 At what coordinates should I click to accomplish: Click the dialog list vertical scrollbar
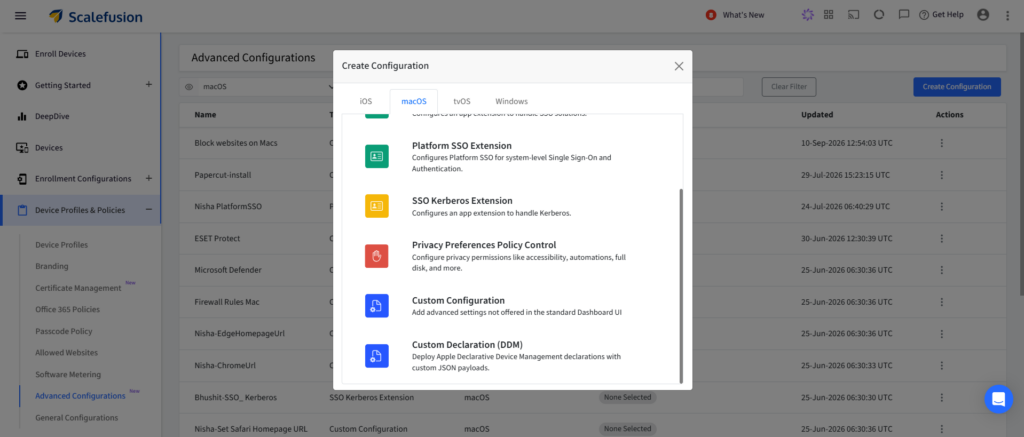(681, 286)
